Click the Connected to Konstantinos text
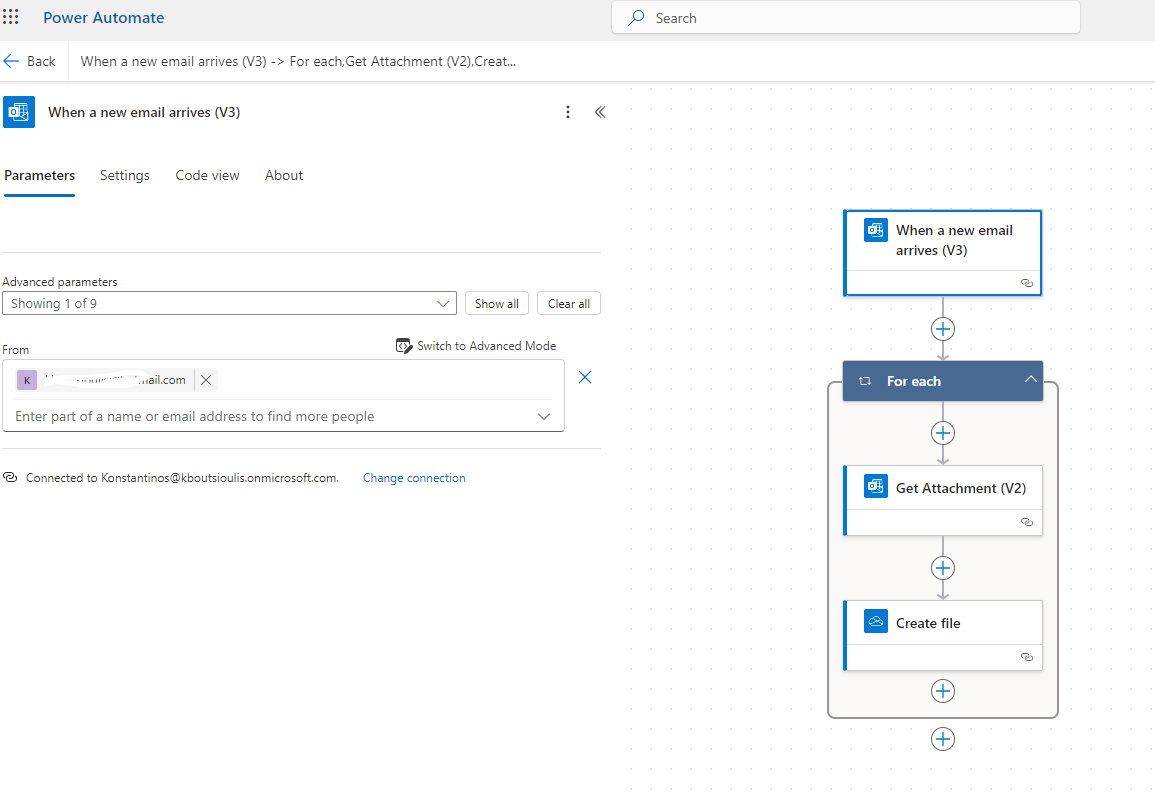Screen dimensions: 1155x800 (183, 478)
